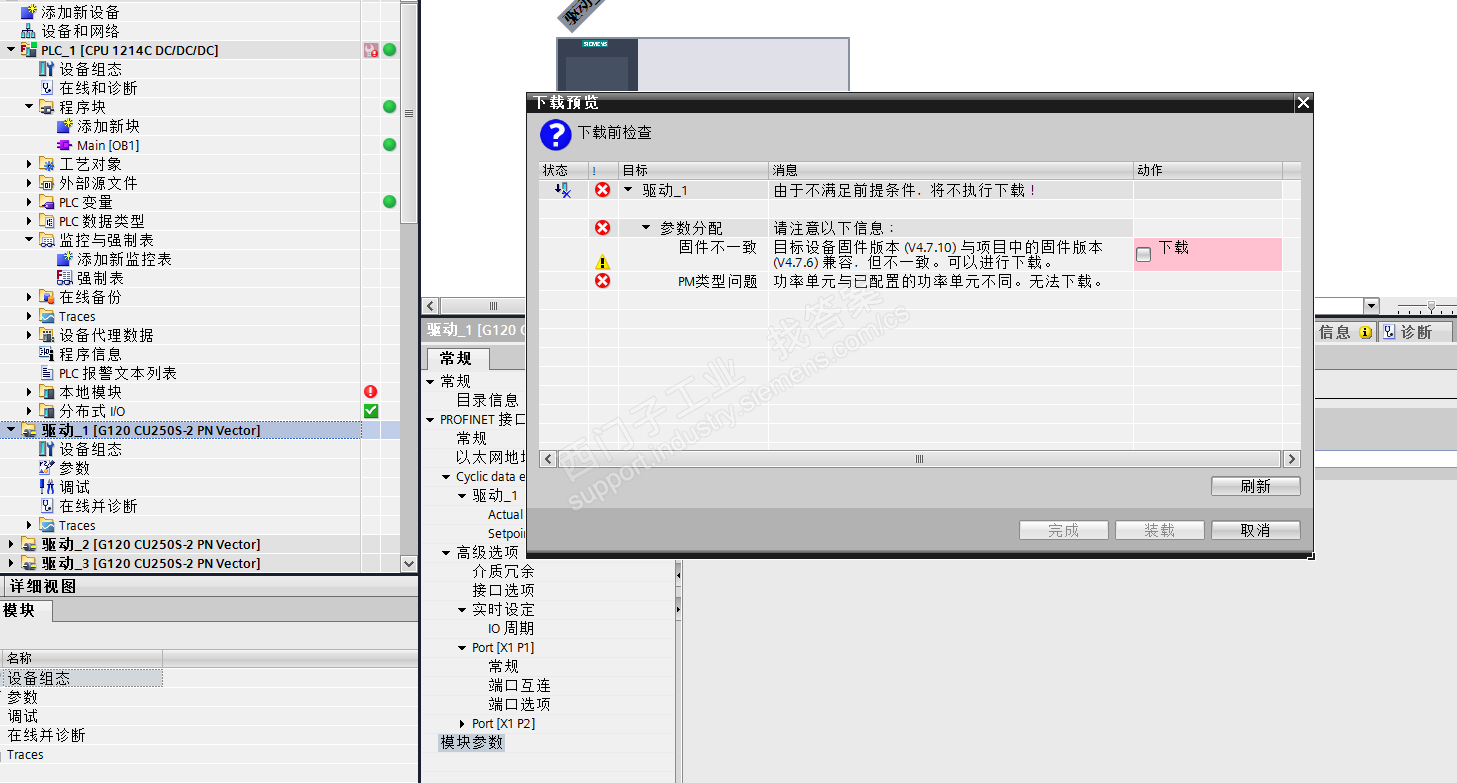Screen dimensions: 1457x783
Task: Click the 工艺对象 folder icon
Action: pyautogui.click(x=46, y=164)
